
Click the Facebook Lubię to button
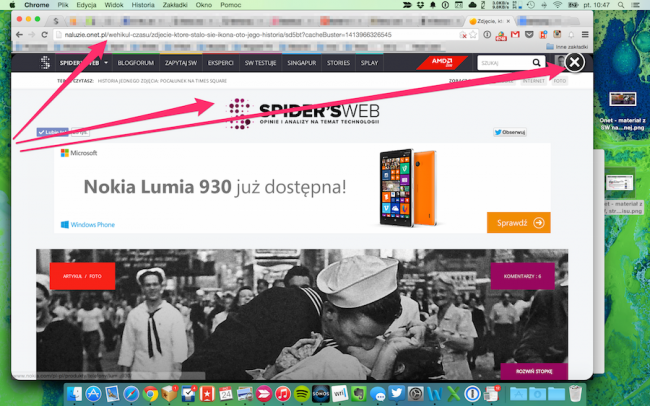pyautogui.click(x=52, y=132)
